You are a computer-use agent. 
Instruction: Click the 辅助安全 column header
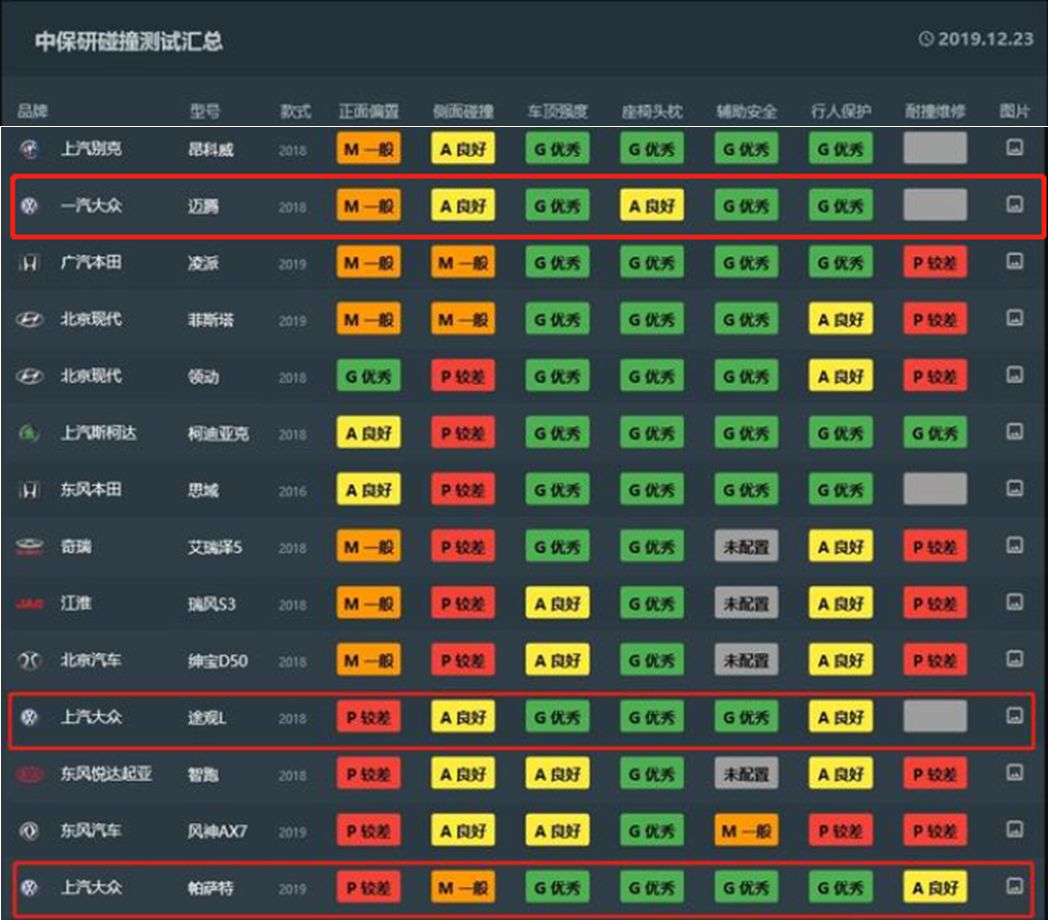(747, 110)
